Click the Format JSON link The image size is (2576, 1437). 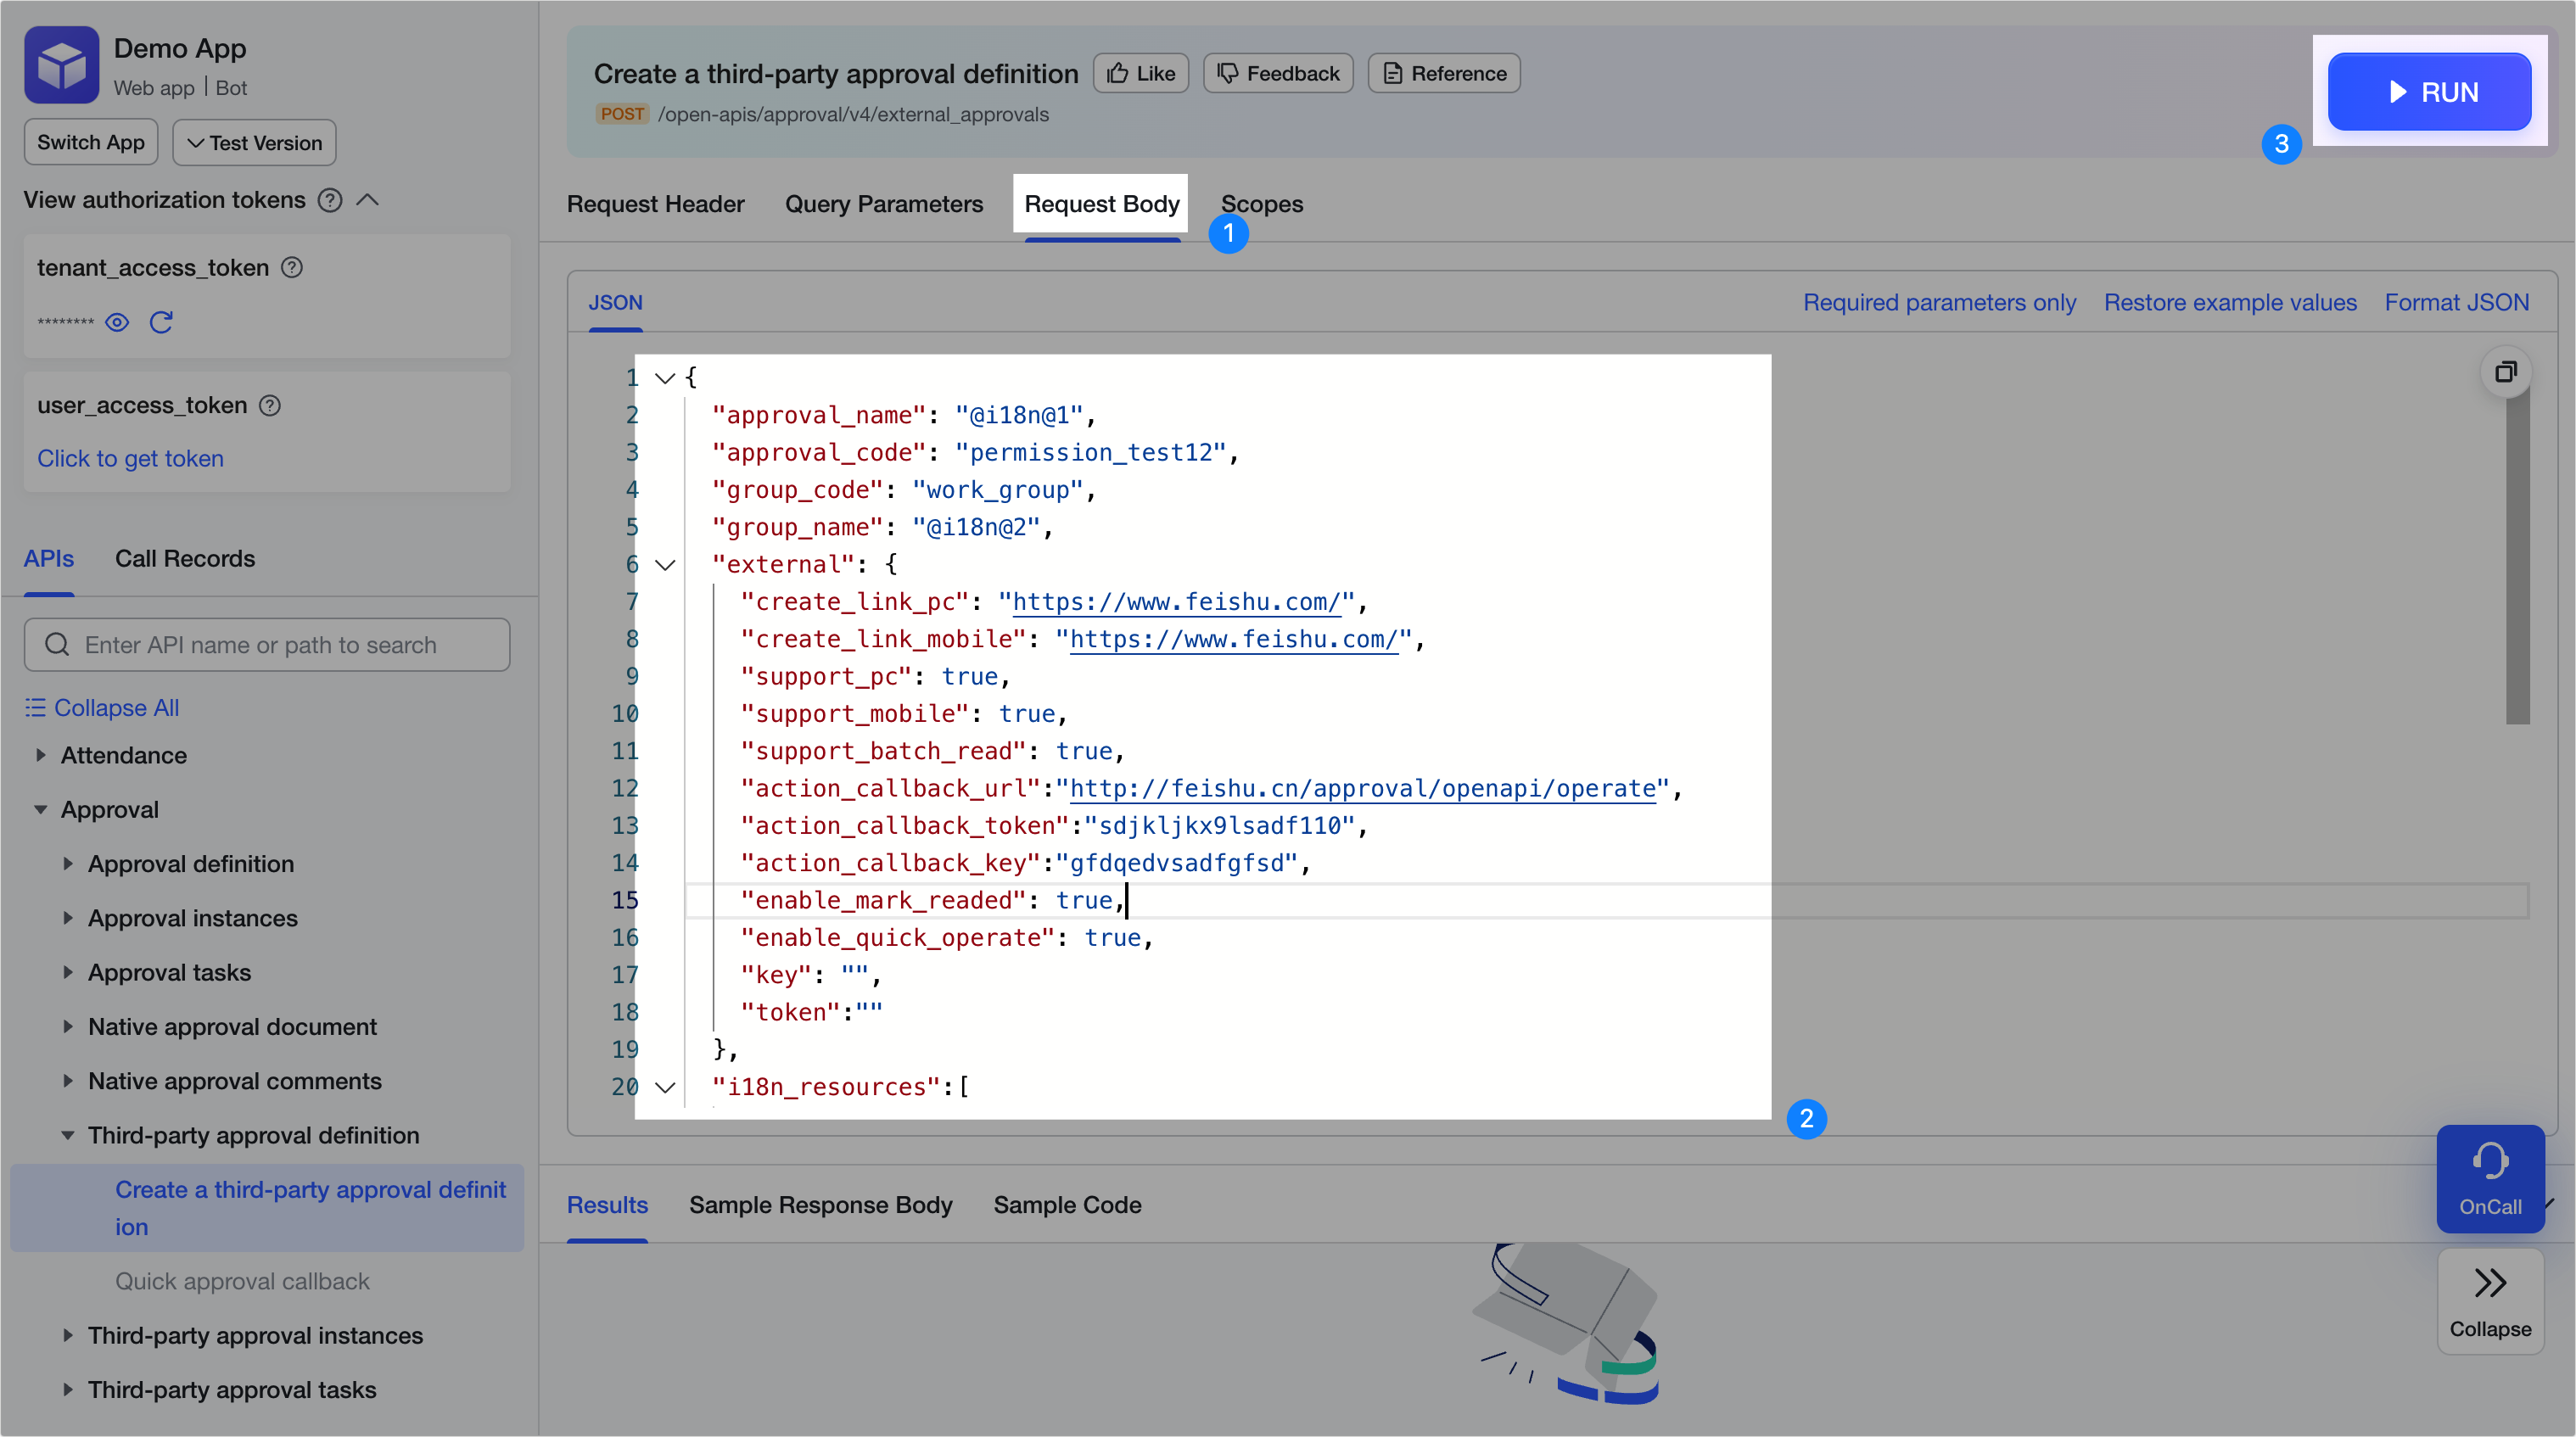pyautogui.click(x=2456, y=302)
